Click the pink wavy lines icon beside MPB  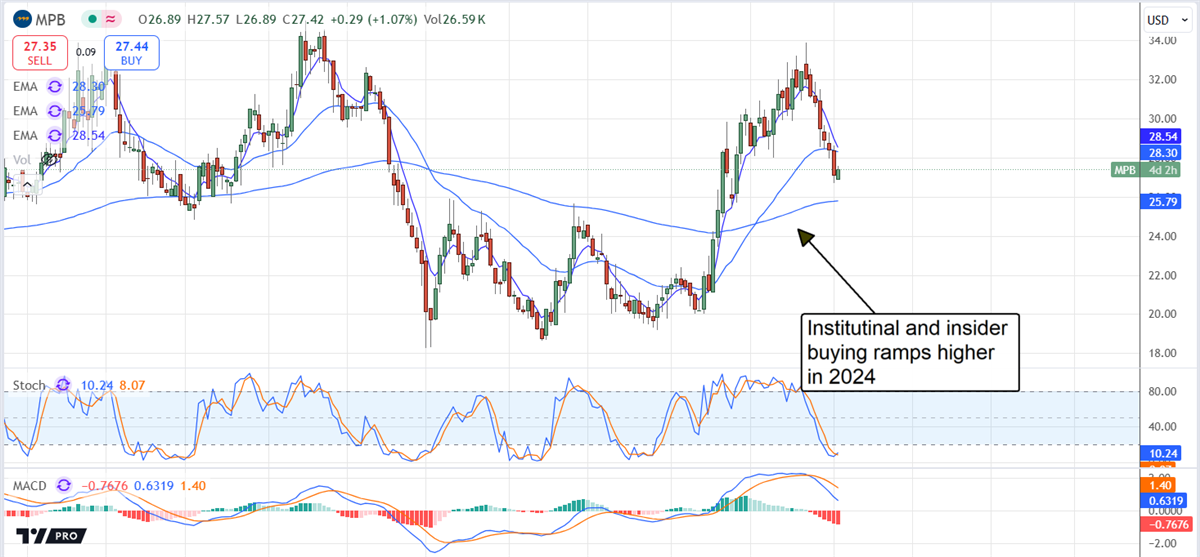click(111, 19)
